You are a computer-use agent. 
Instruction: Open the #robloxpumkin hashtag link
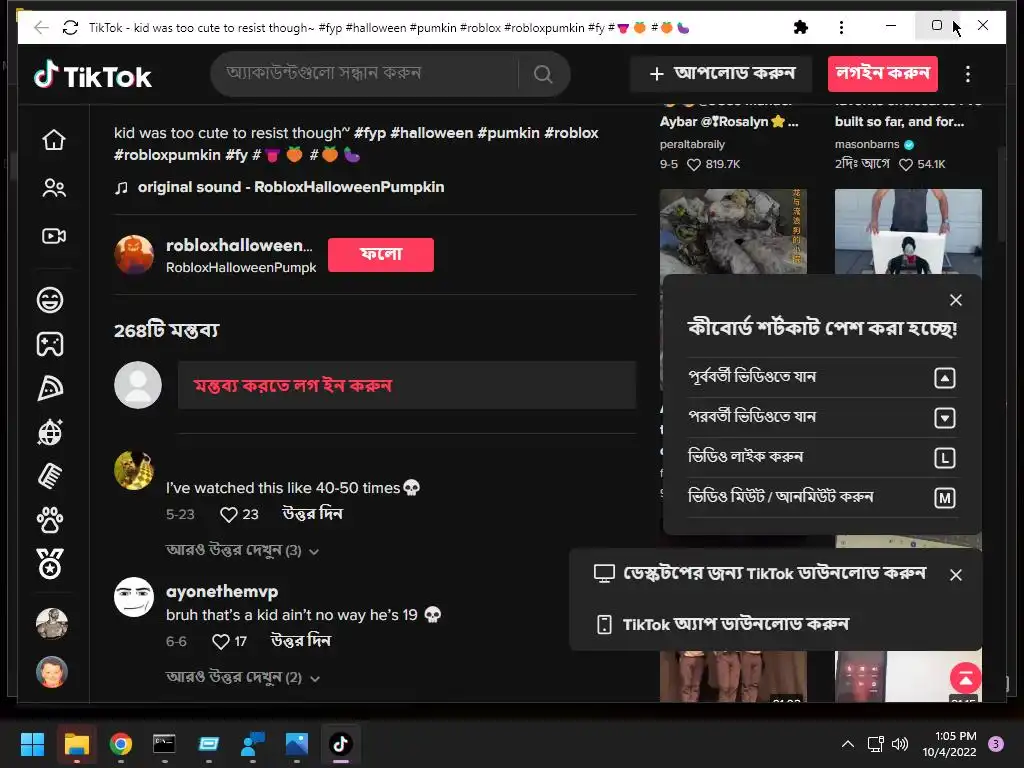[x=167, y=155]
